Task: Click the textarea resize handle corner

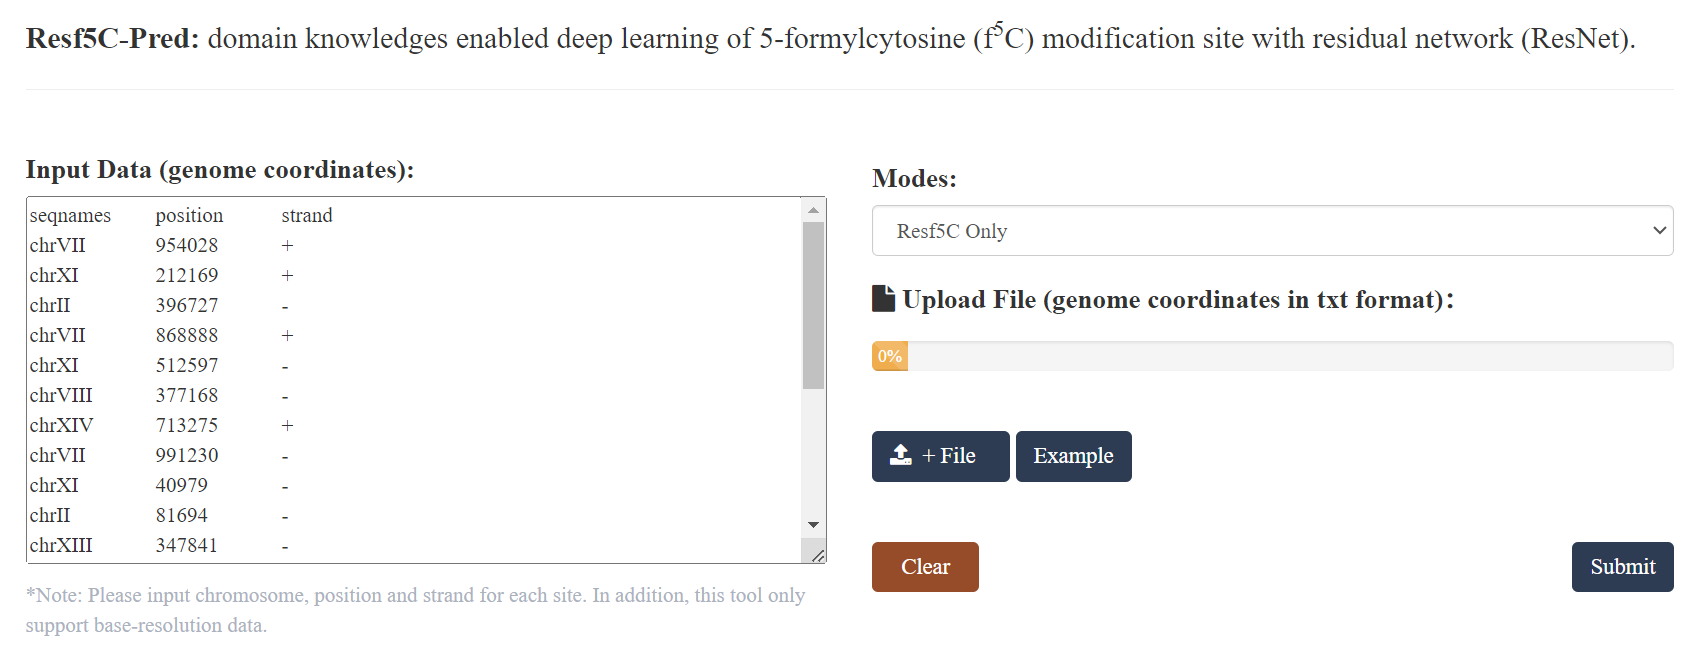Action: pos(817,555)
